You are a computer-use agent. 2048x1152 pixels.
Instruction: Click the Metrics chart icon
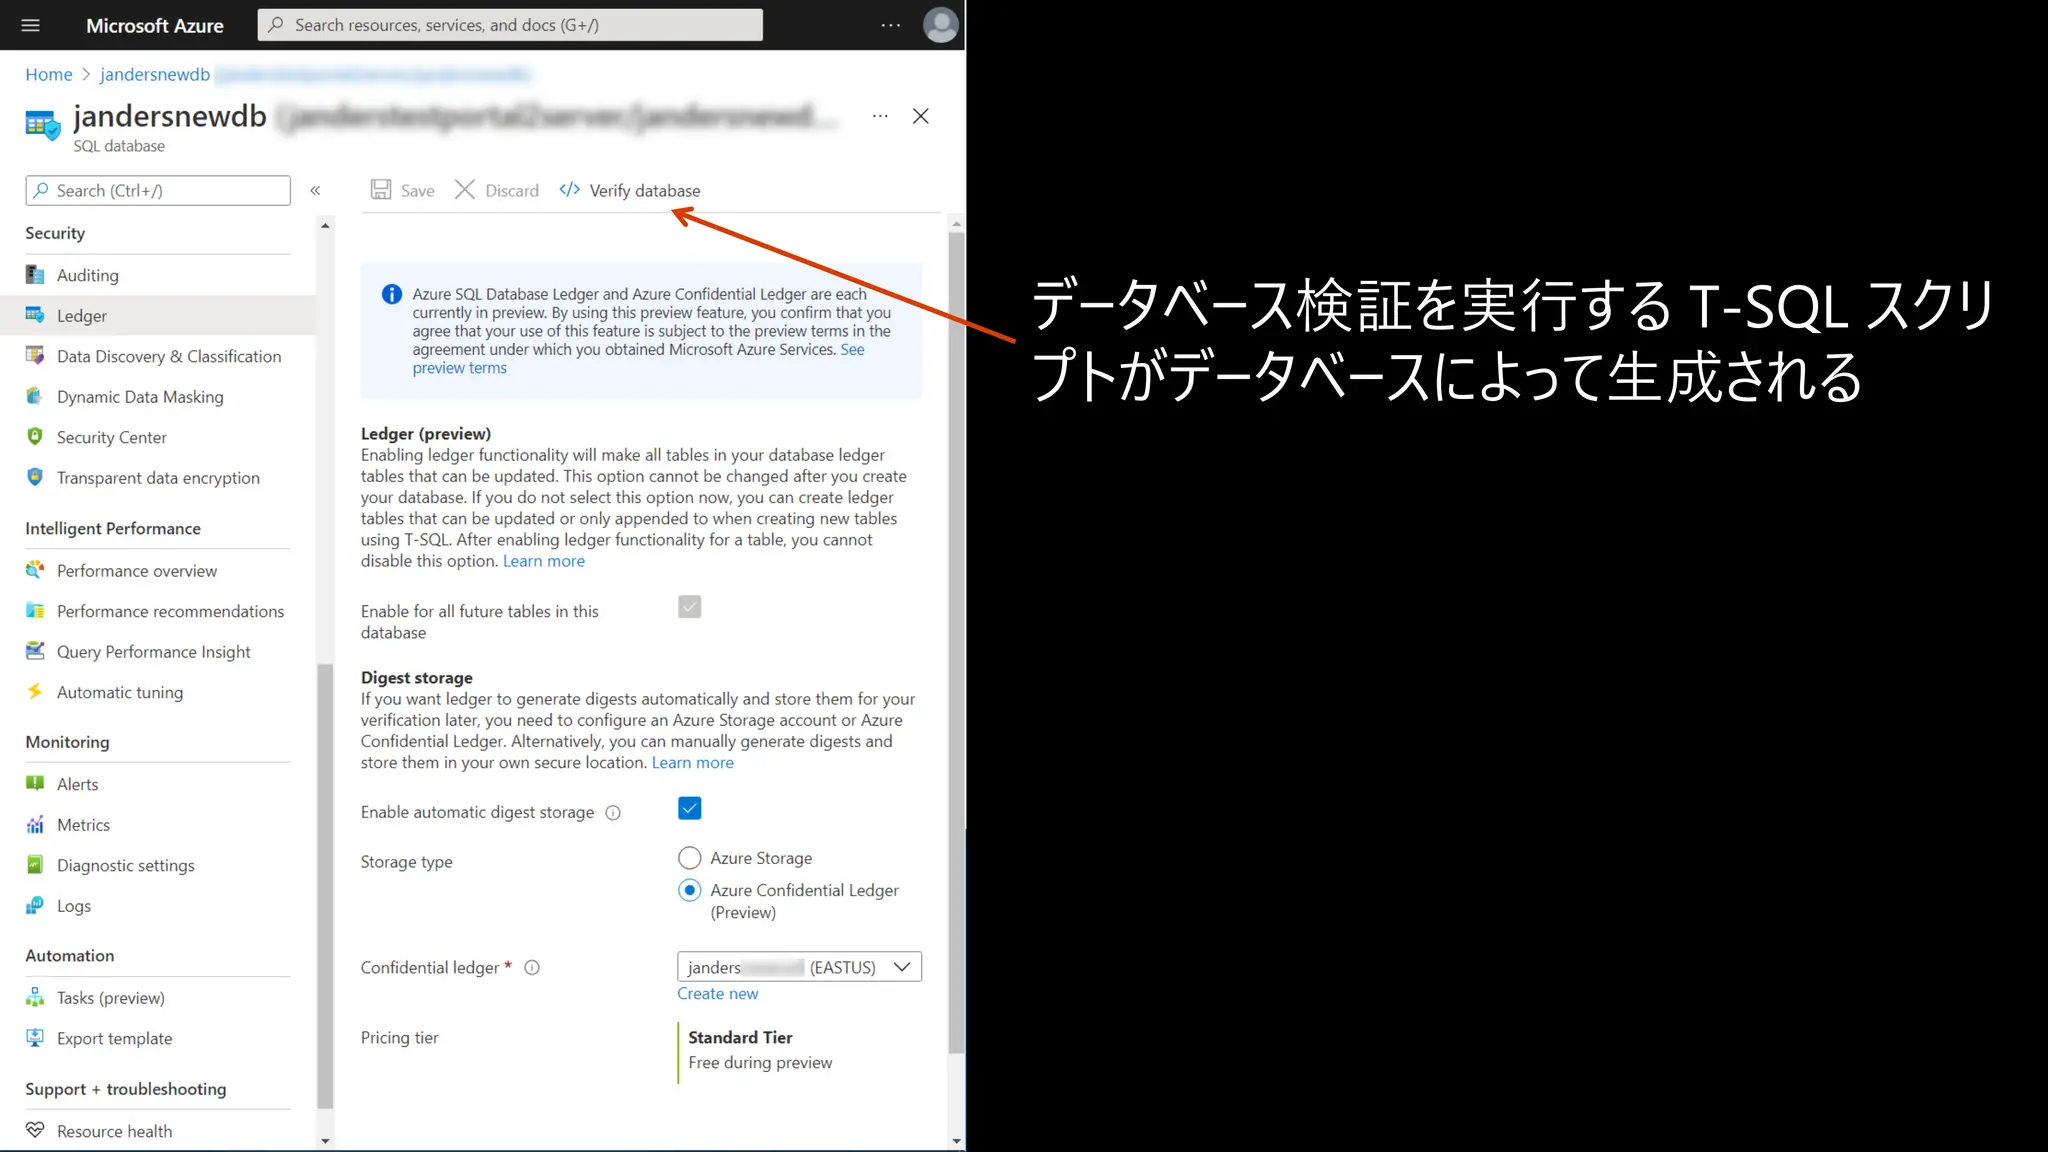[x=35, y=824]
